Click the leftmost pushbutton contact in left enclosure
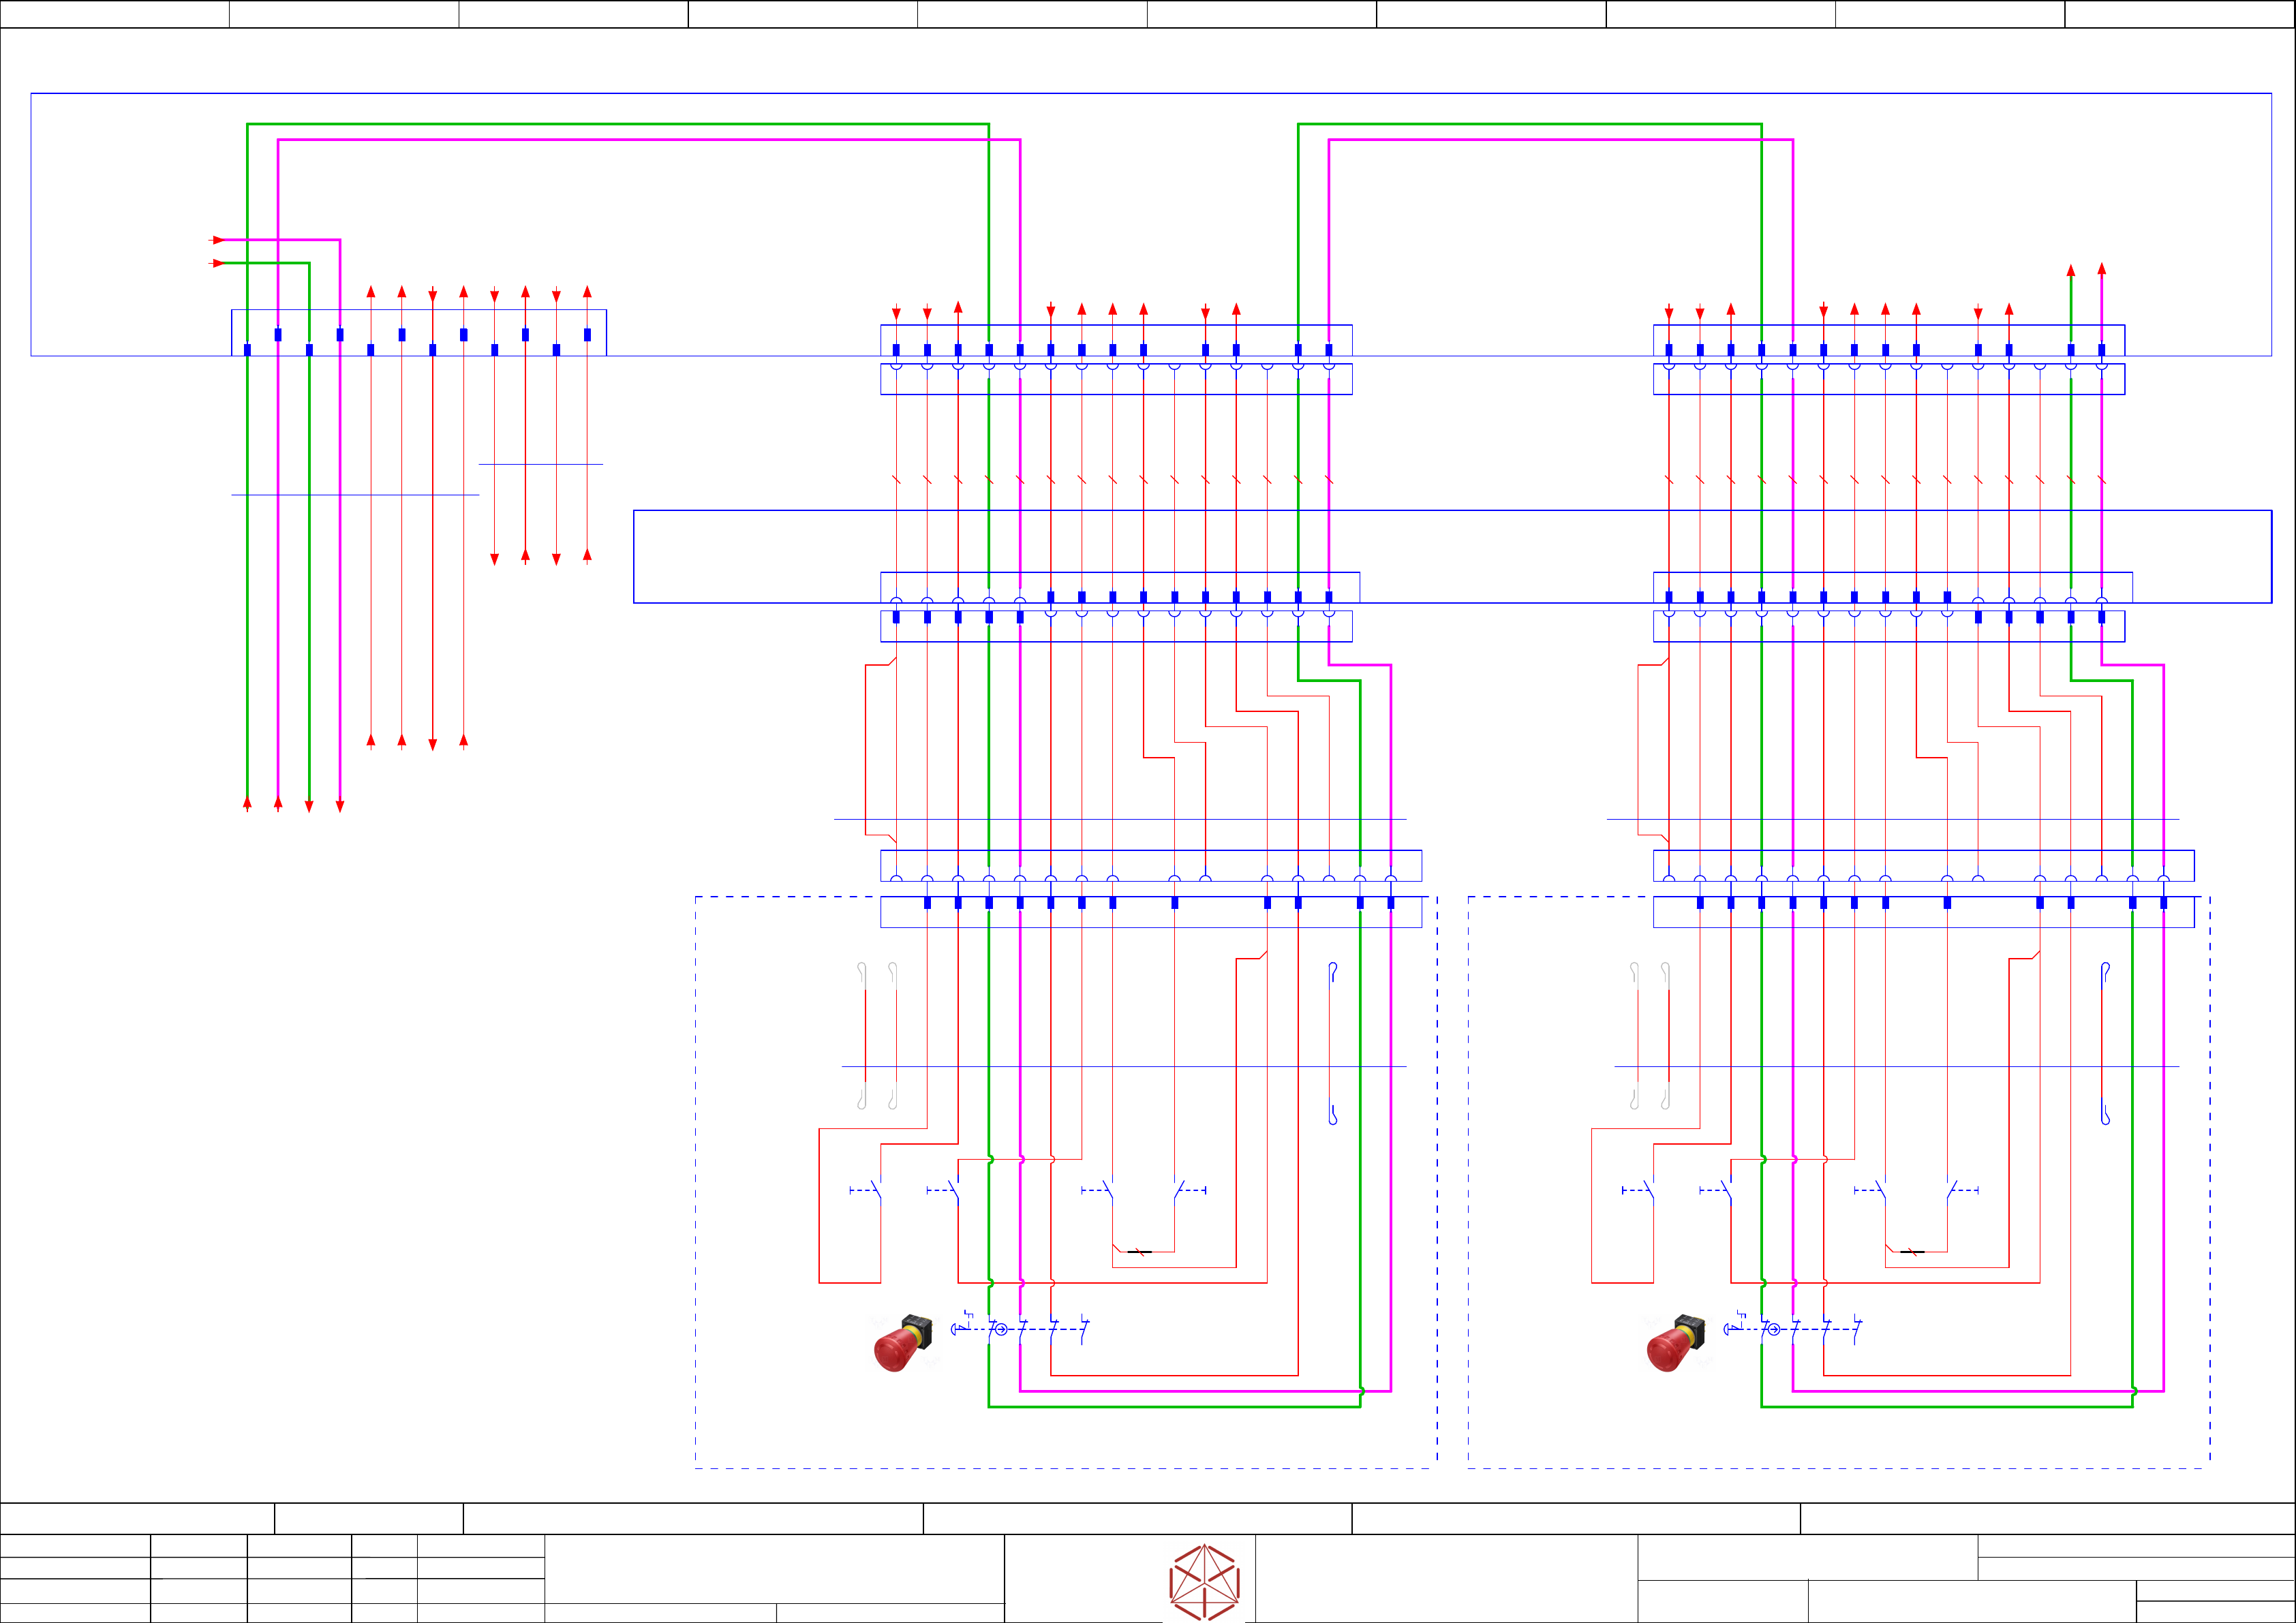Image resolution: width=2296 pixels, height=1623 pixels. [x=876, y=1190]
